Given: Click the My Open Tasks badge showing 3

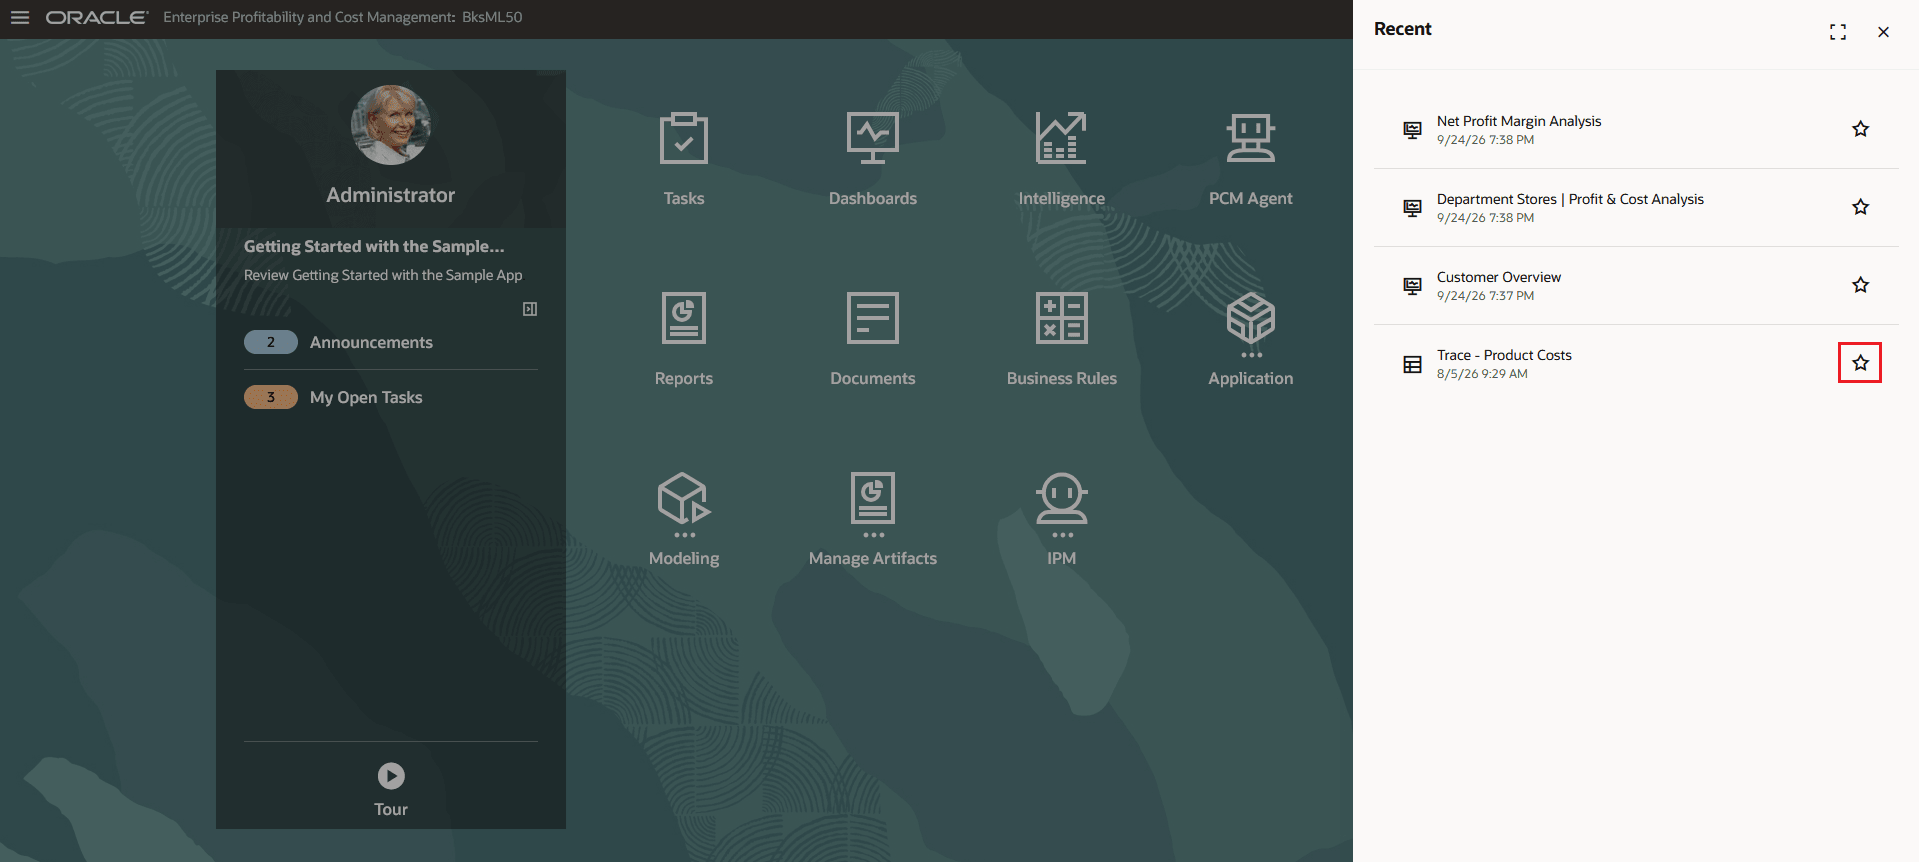Looking at the screenshot, I should pos(271,397).
